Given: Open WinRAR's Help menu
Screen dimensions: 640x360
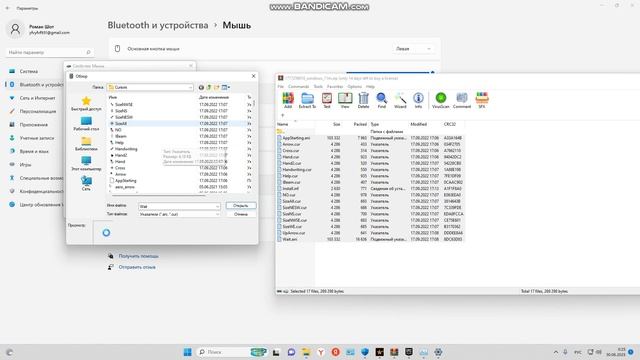Looking at the screenshot, I should (x=370, y=87).
